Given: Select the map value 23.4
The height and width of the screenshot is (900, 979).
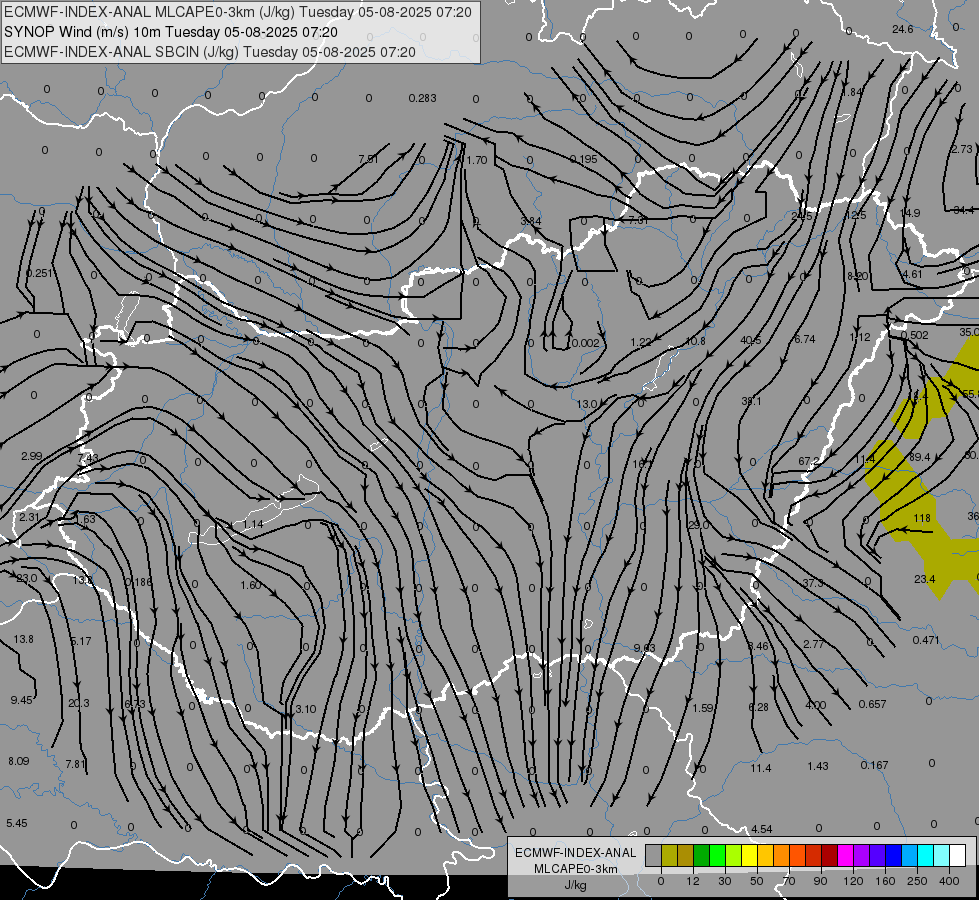Looking at the screenshot, I should pyautogui.click(x=925, y=579).
